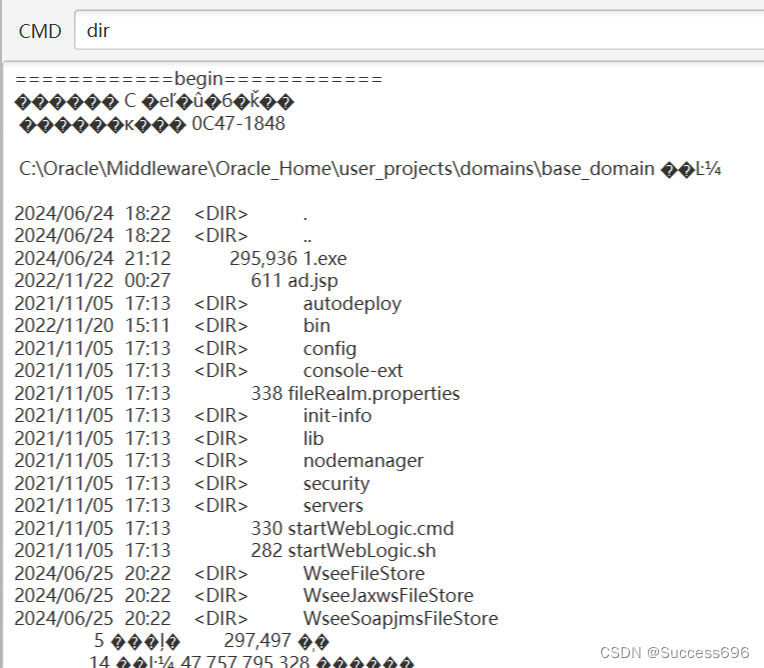764x668 pixels.
Task: Click the 2022/11/20 15:11 timestamp
Action: [93, 325]
